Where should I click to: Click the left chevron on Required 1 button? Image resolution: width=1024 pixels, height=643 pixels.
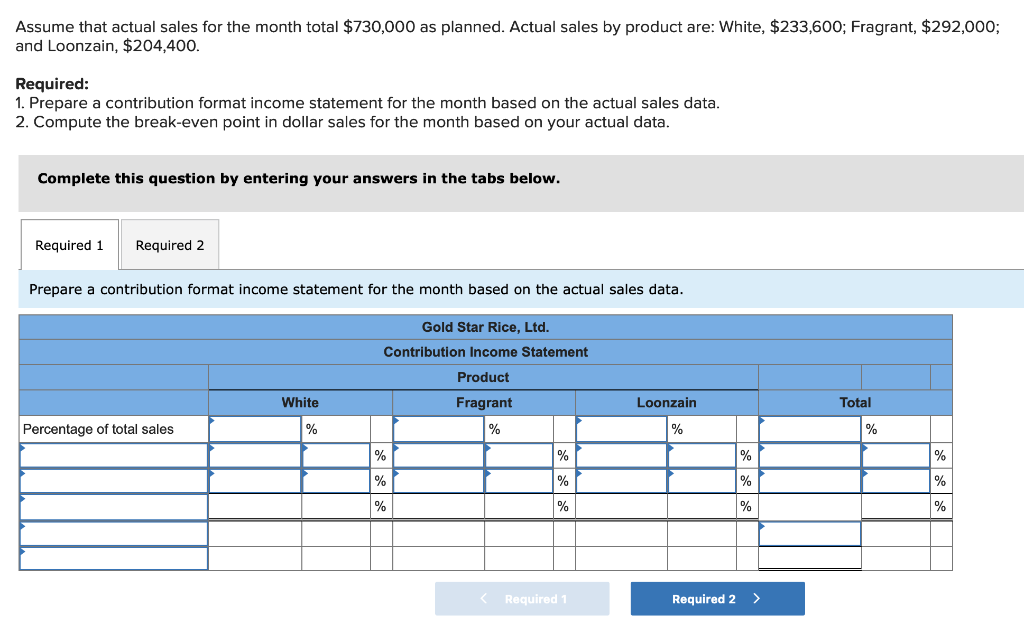coord(483,599)
